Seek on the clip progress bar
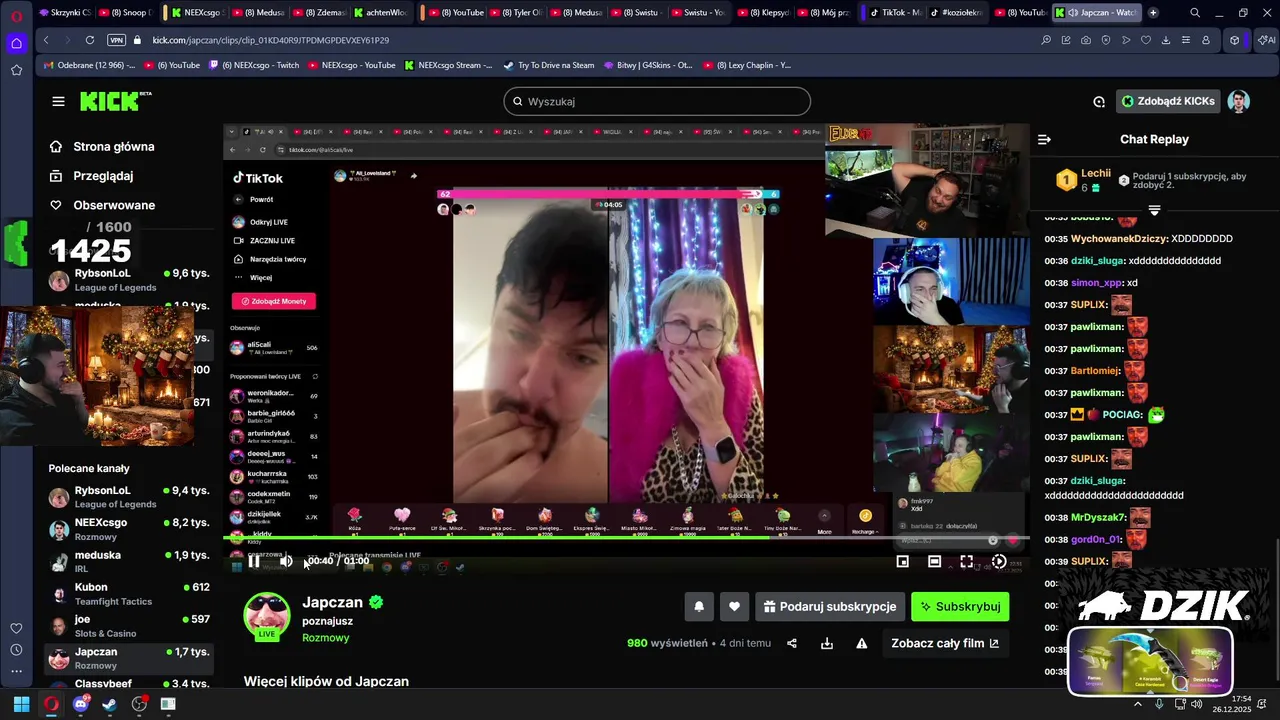Viewport: 1280px width, 720px height. click(626, 538)
